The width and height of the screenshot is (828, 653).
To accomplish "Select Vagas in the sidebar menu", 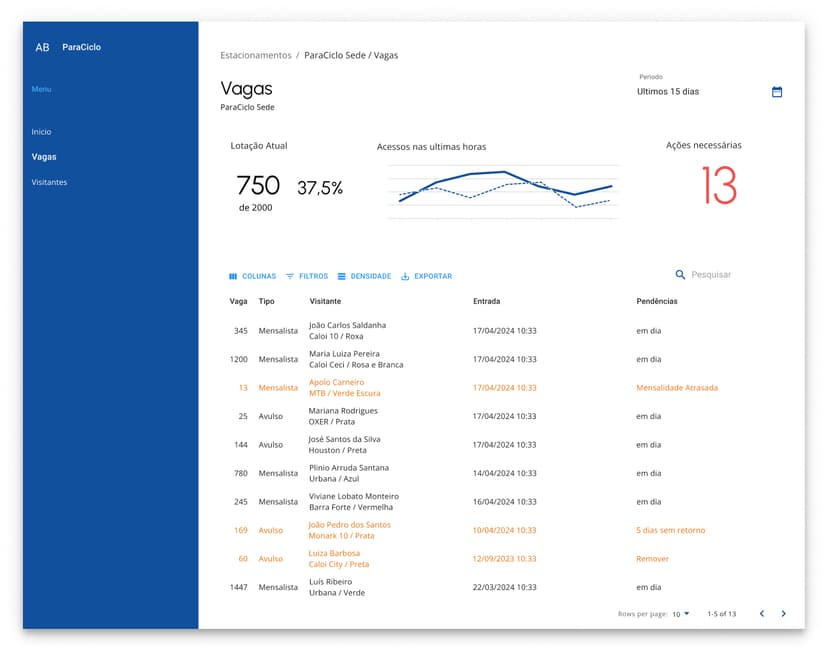I will click(44, 157).
